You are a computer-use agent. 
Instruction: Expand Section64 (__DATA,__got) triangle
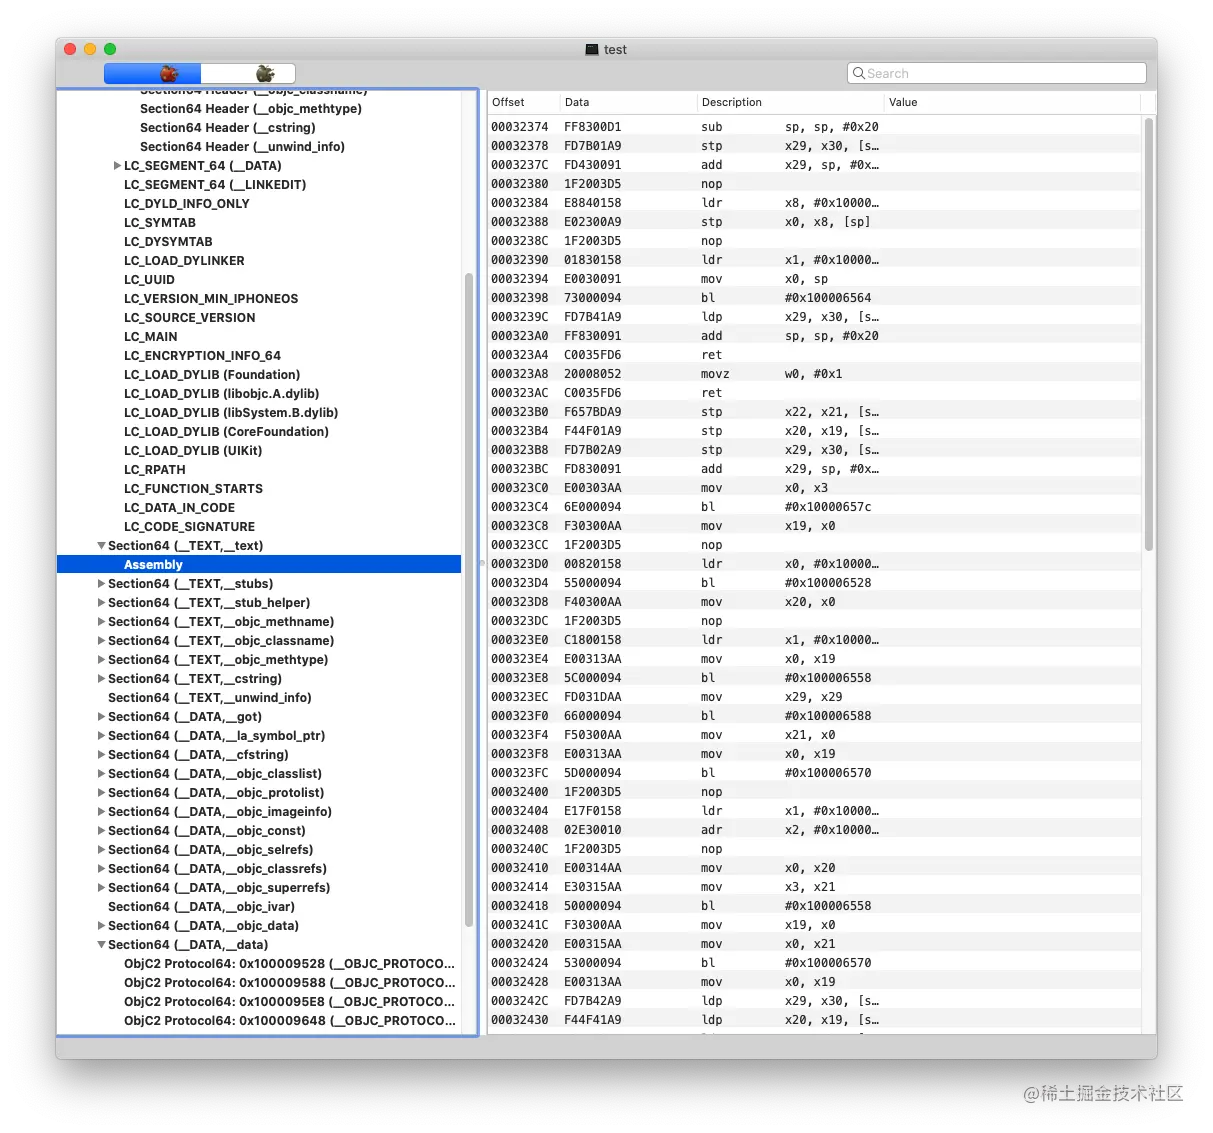point(101,717)
